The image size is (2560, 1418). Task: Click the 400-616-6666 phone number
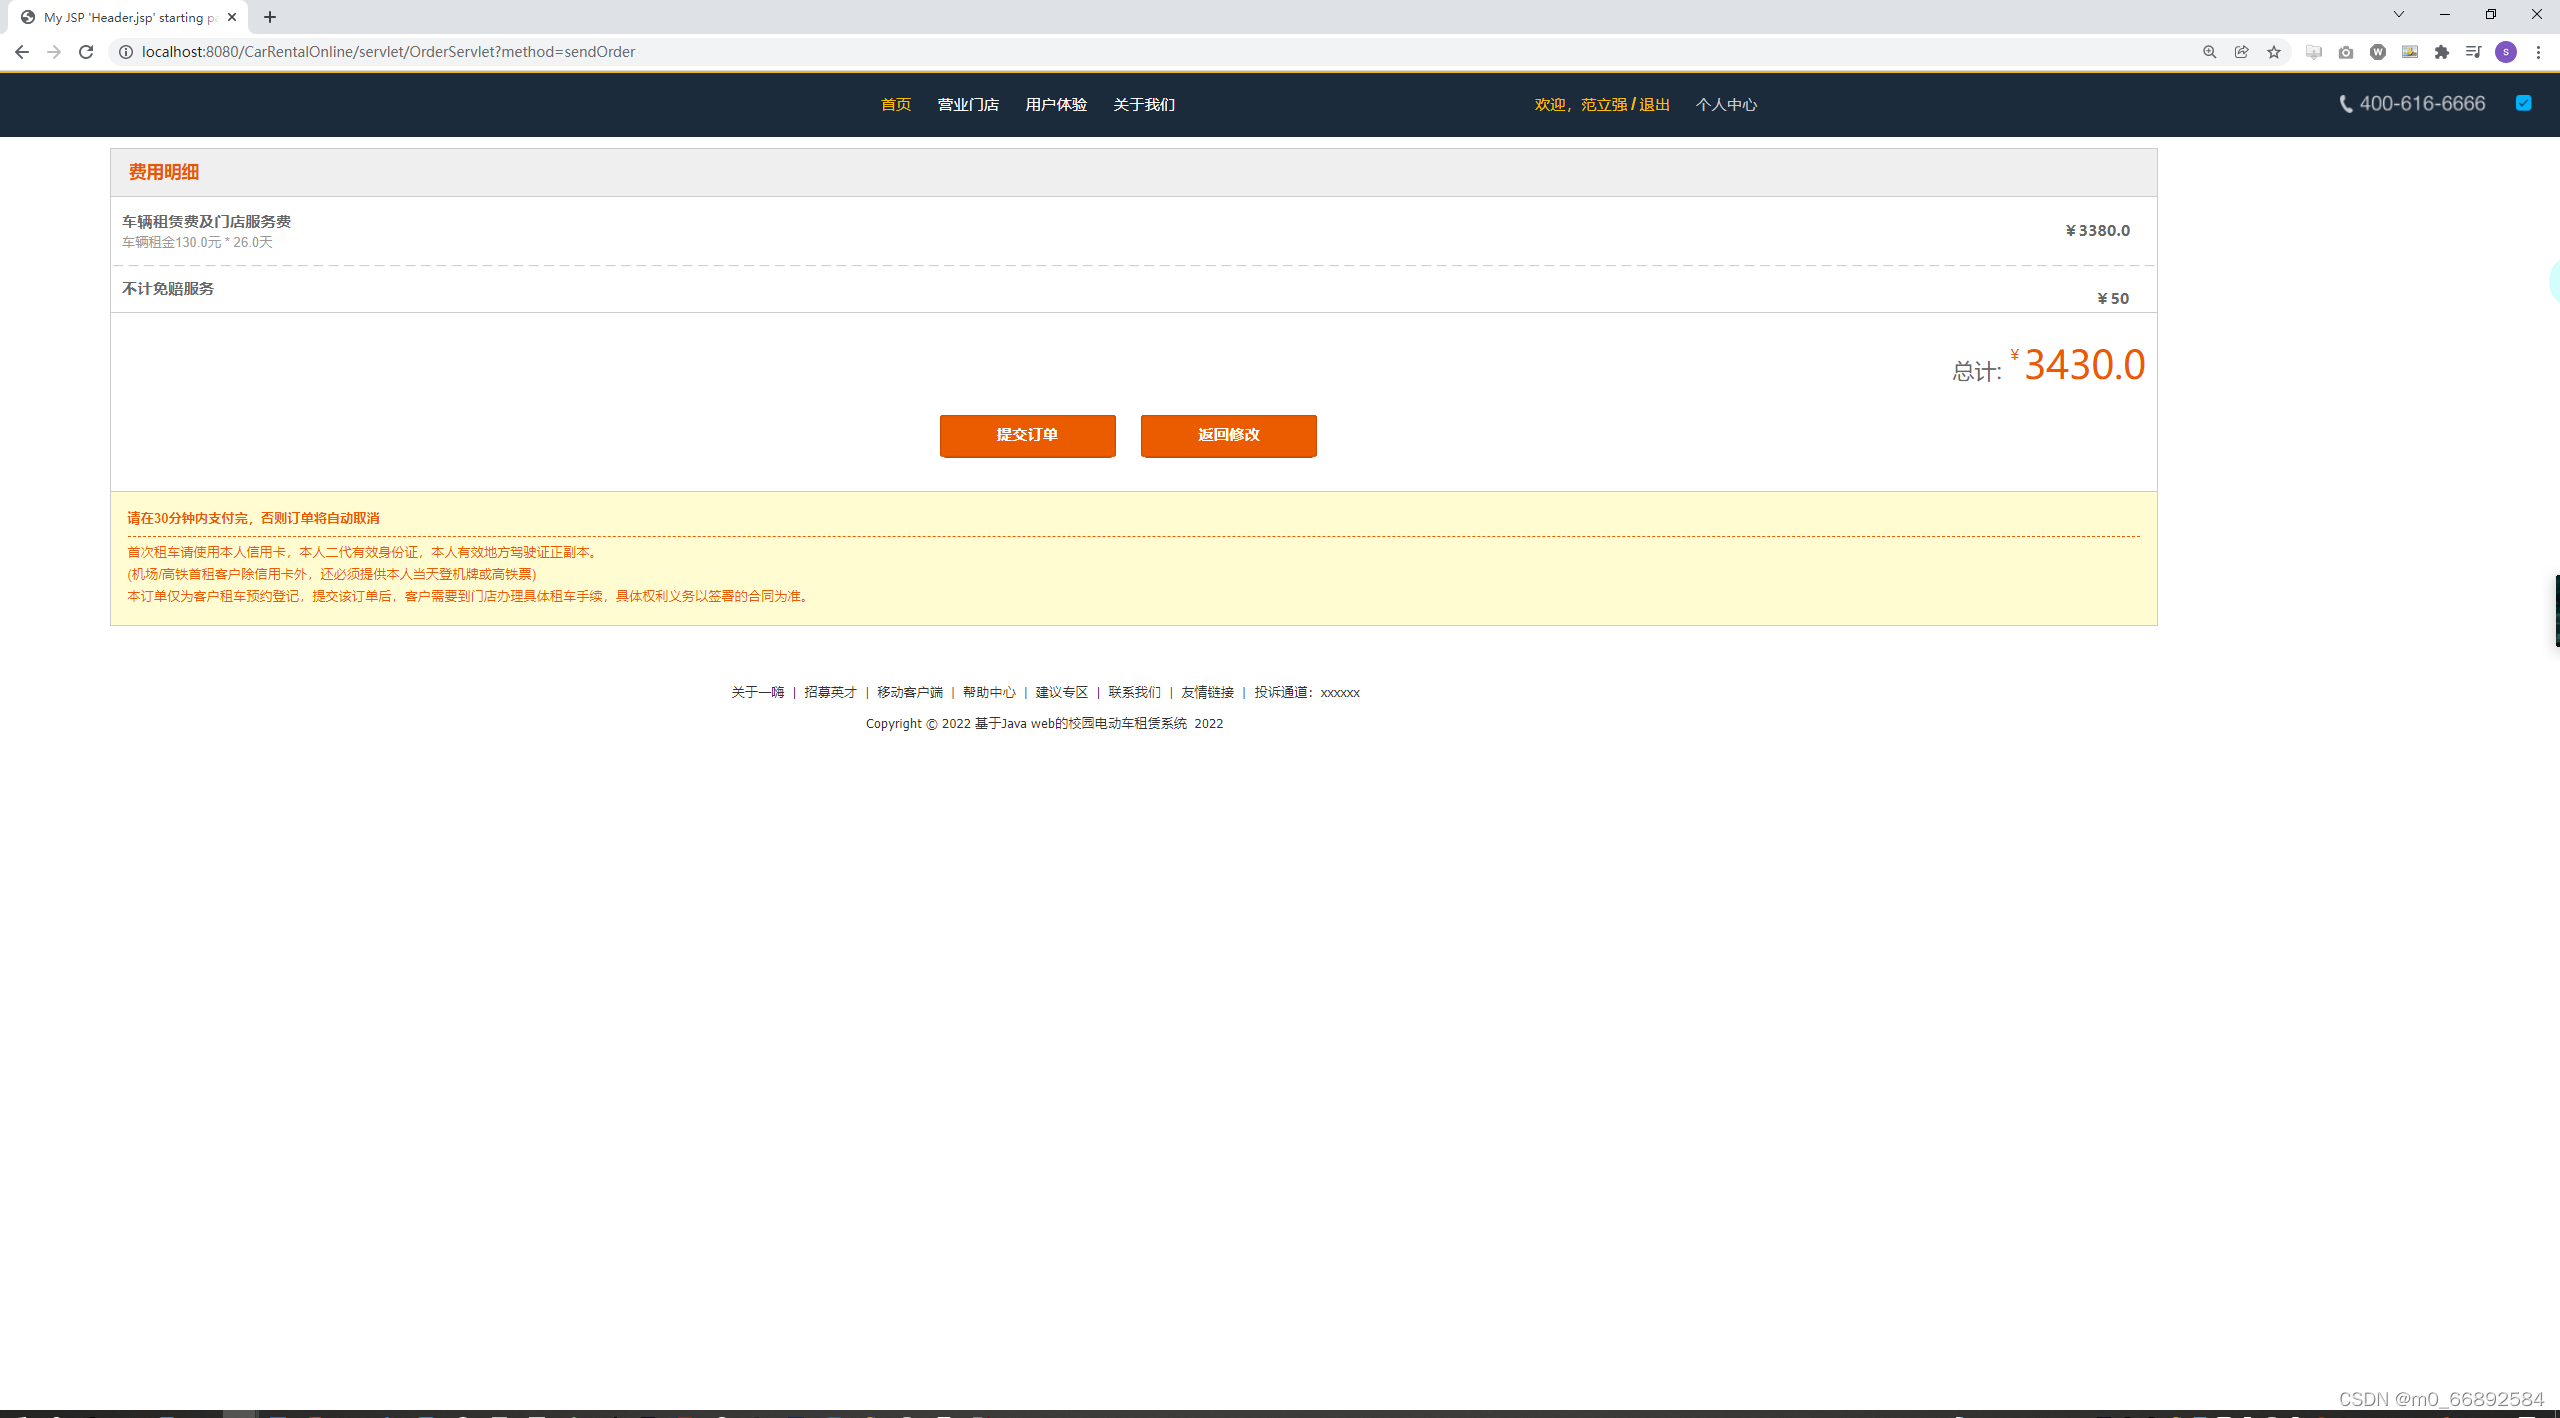coord(2422,104)
